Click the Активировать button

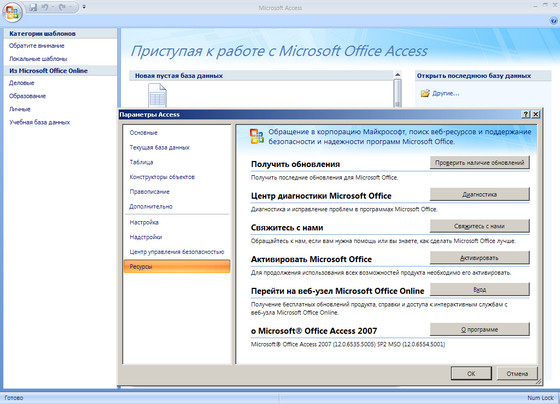(x=479, y=258)
